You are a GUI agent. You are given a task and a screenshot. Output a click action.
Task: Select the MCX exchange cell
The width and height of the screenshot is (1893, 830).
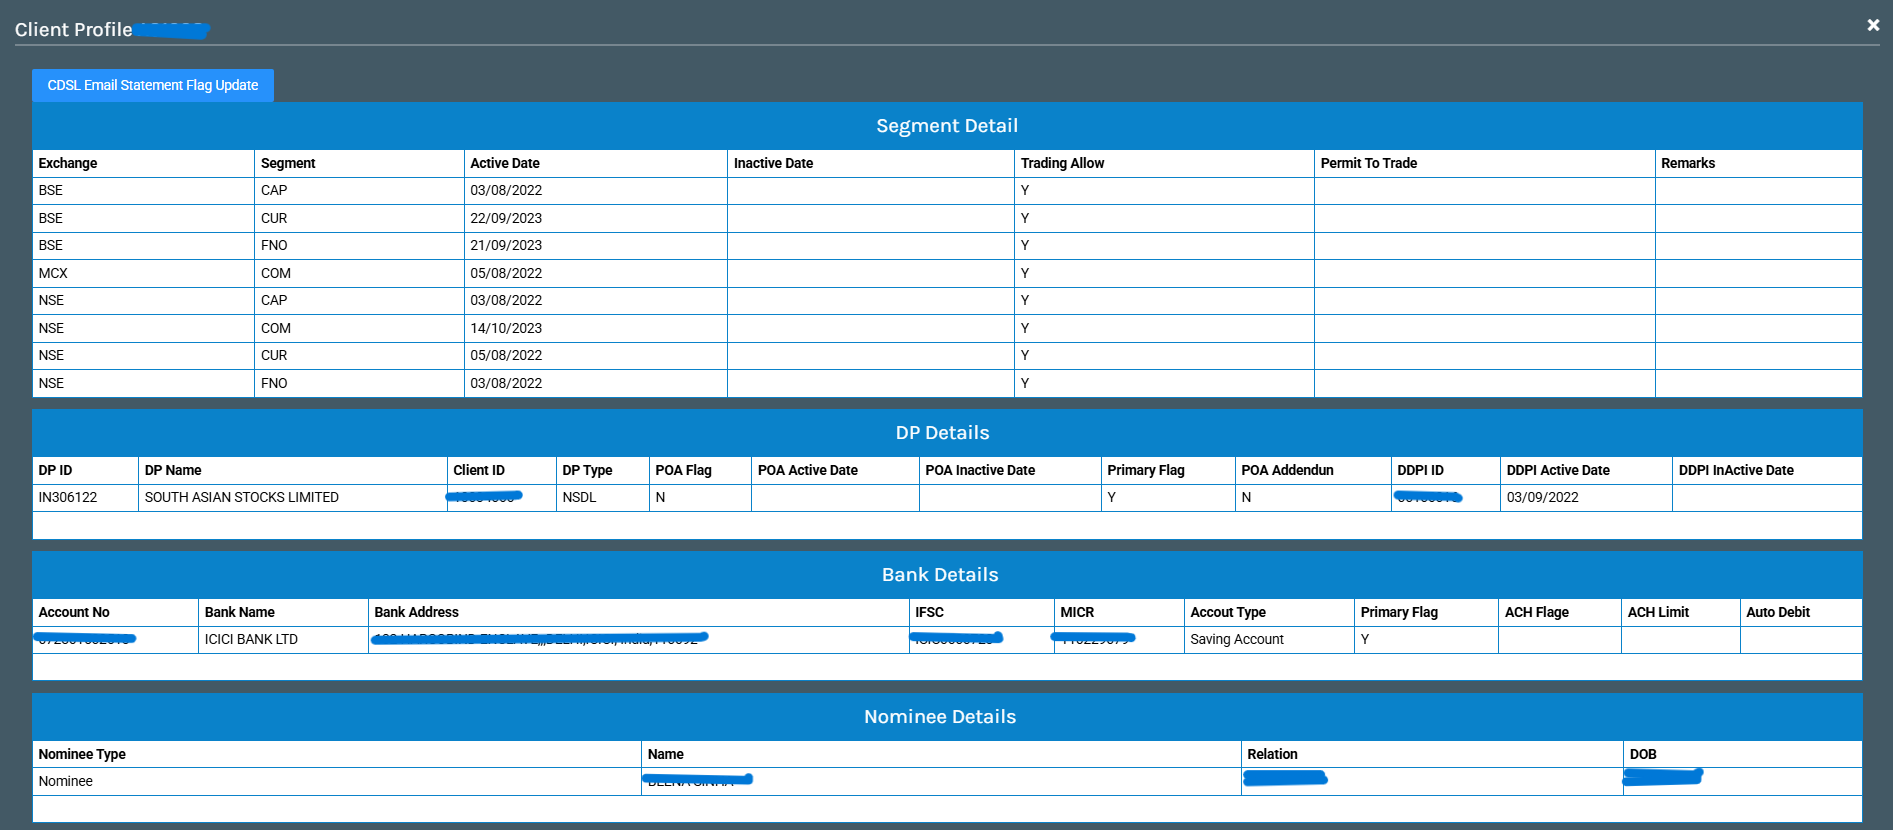pos(53,273)
